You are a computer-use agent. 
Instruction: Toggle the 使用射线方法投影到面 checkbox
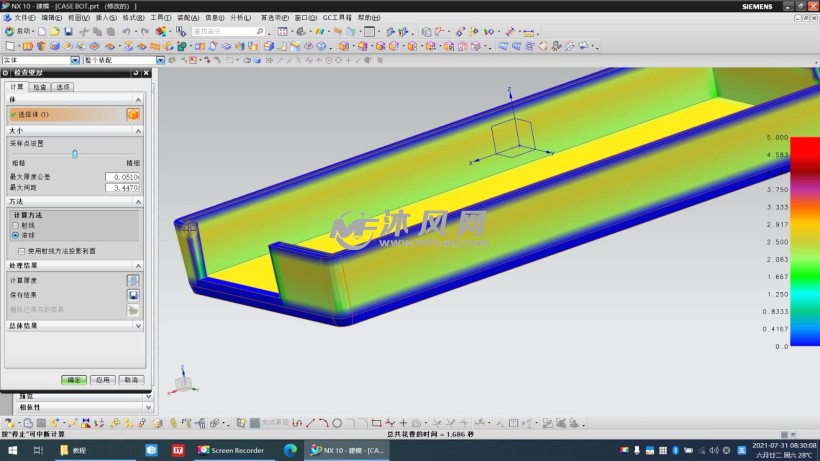point(21,251)
